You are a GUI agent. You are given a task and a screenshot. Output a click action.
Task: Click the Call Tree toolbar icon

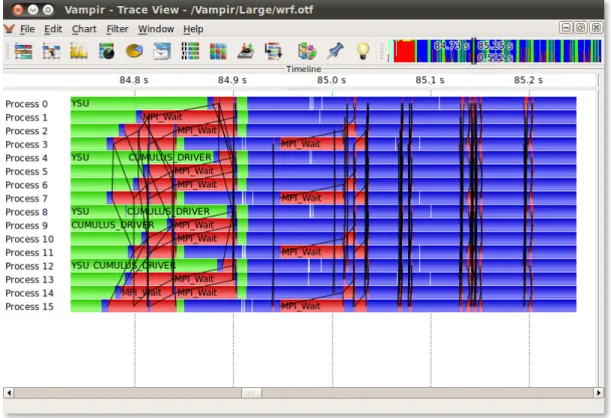(246, 51)
